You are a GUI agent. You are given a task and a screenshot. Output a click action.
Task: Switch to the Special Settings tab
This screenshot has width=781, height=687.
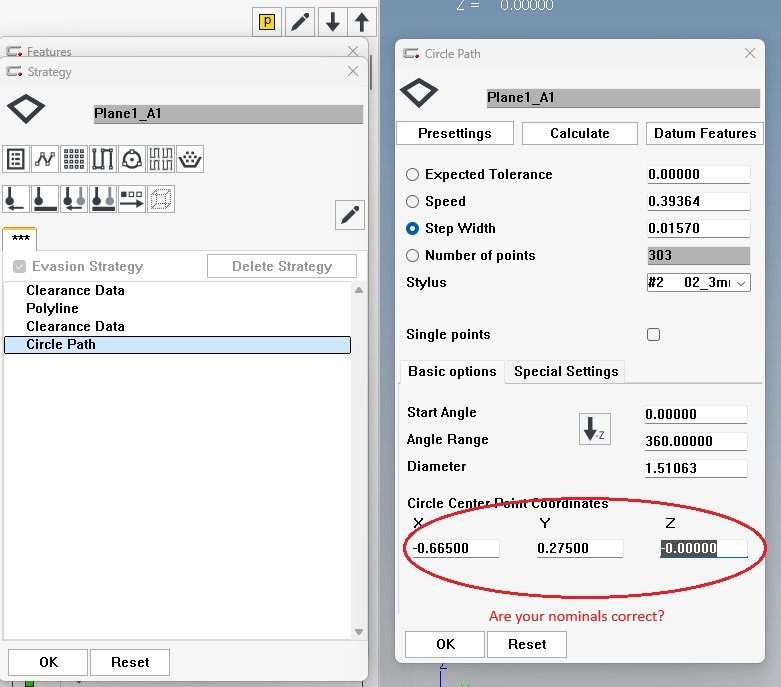(x=566, y=371)
